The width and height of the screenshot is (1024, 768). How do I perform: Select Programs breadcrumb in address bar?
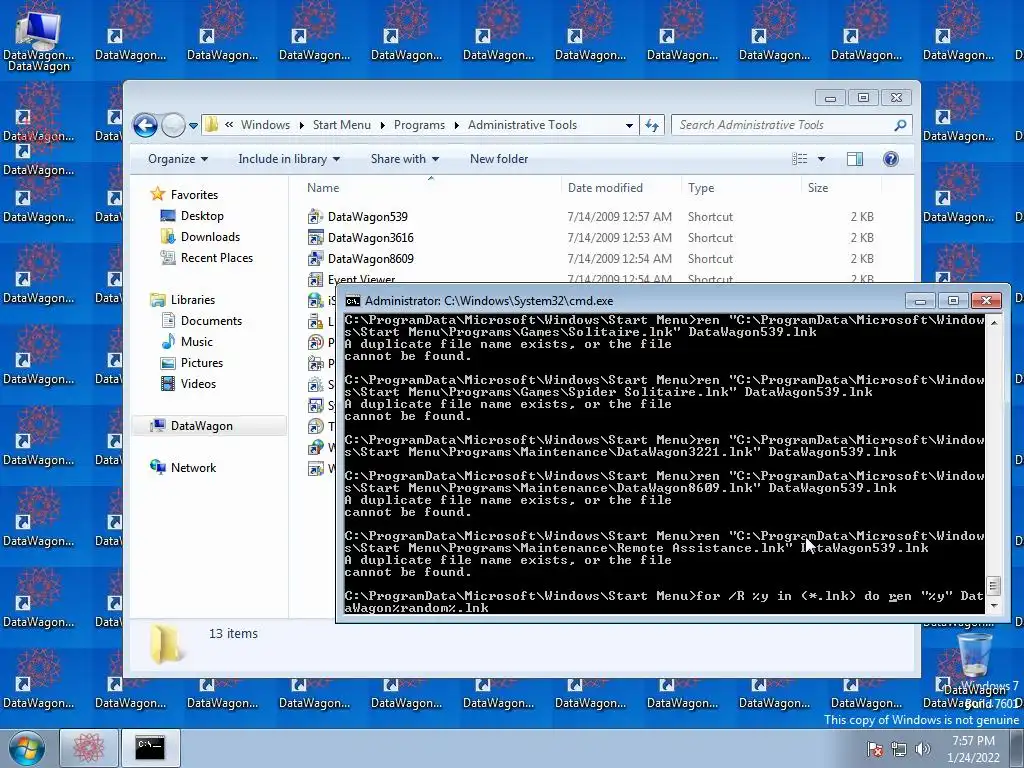click(419, 125)
